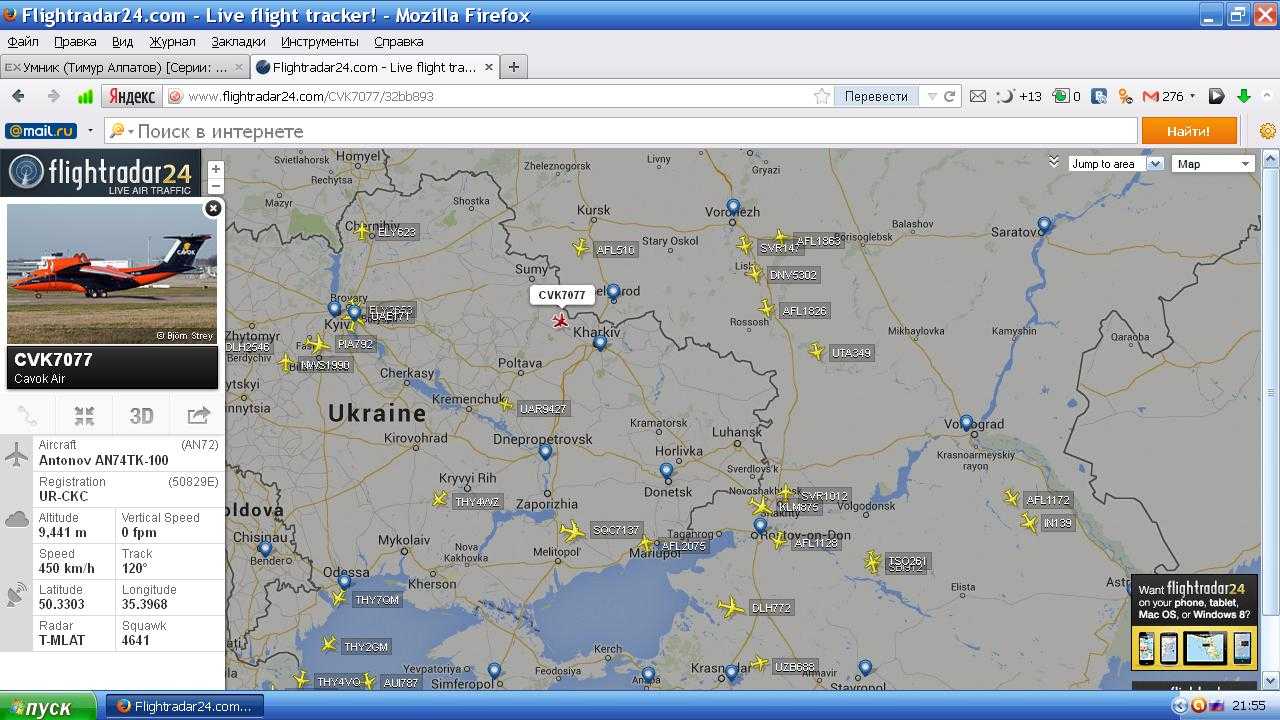Expand the search engine selector dropdown
The width and height of the screenshot is (1280, 720).
(x=123, y=131)
